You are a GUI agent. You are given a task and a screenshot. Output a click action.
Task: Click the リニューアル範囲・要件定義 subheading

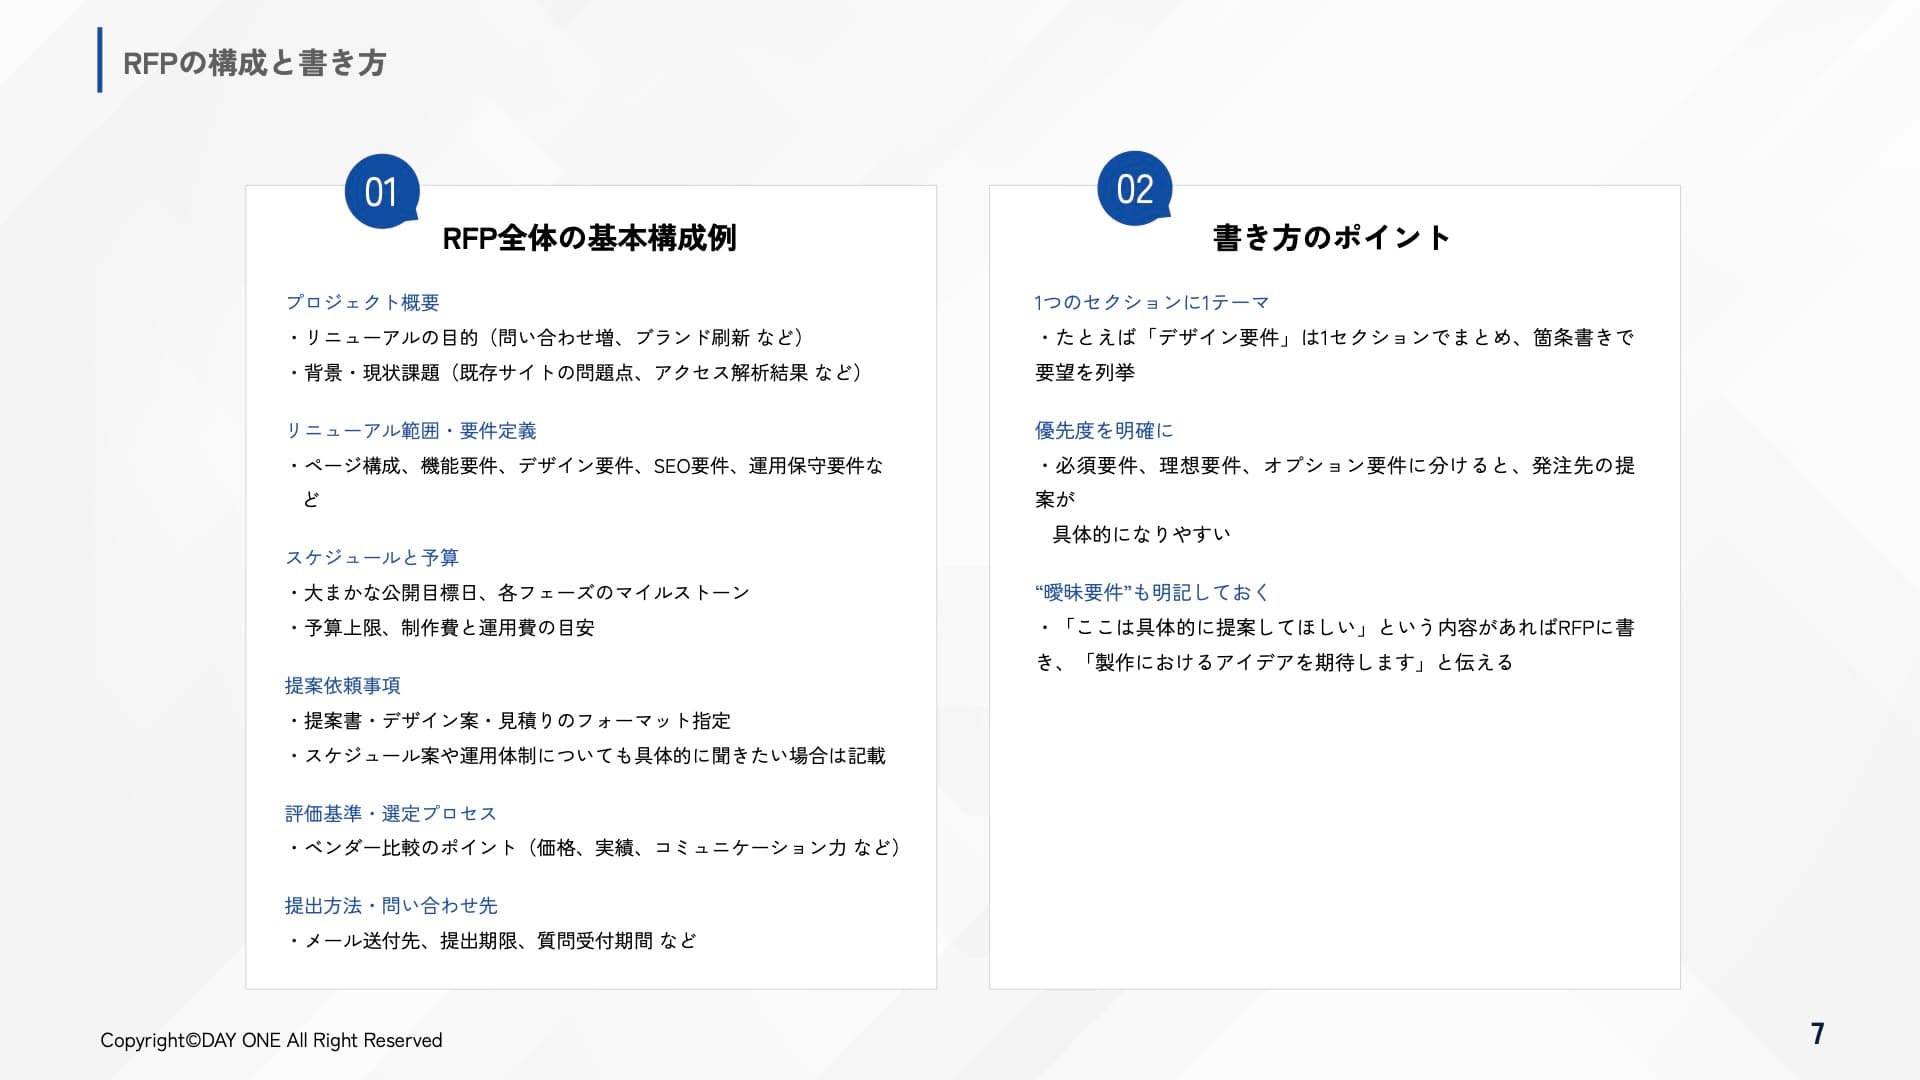point(411,430)
